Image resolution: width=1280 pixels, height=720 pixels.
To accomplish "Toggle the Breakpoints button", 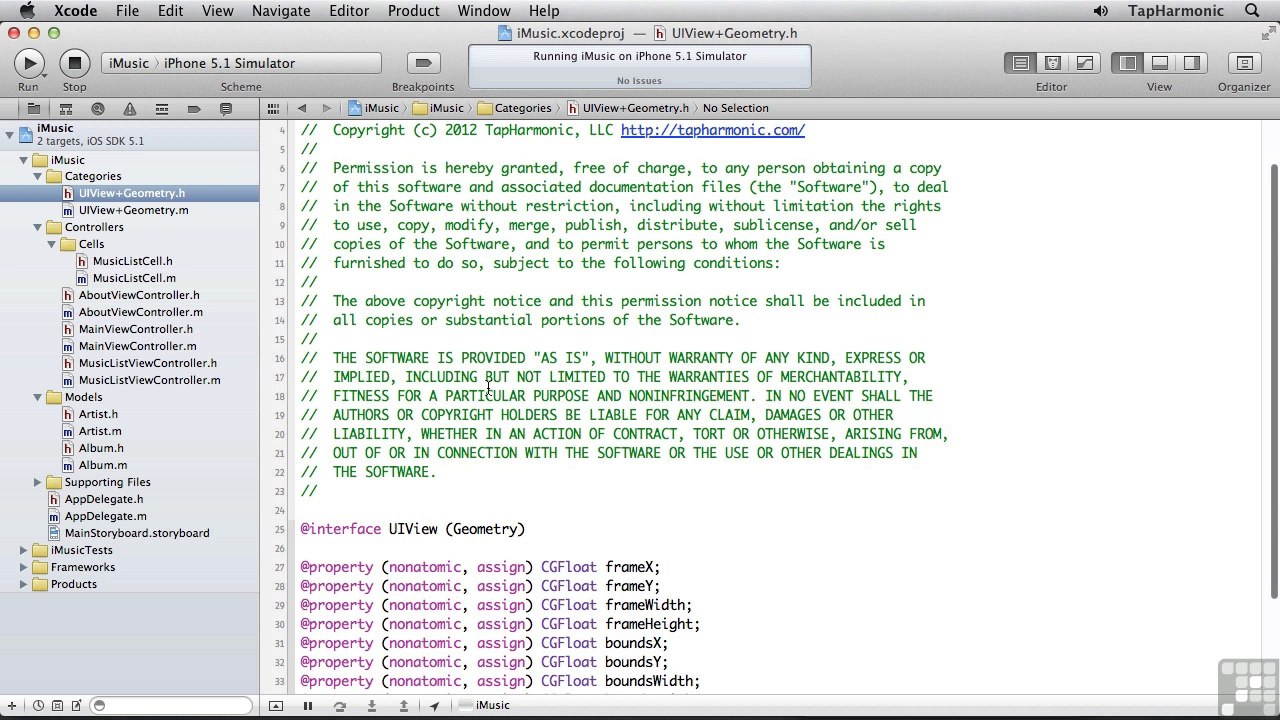I will [423, 63].
